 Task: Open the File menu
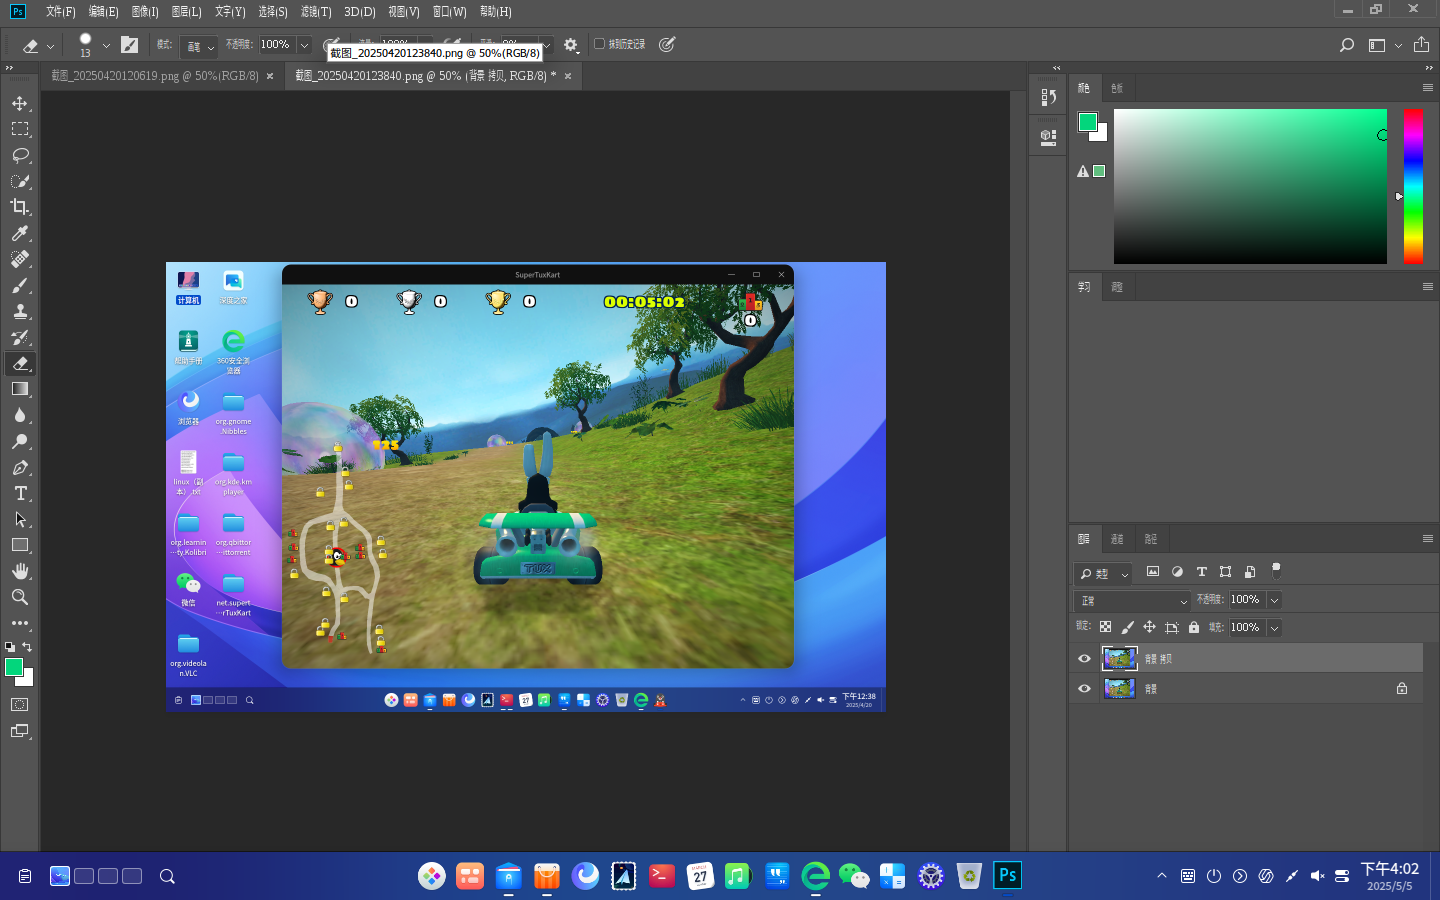click(60, 12)
